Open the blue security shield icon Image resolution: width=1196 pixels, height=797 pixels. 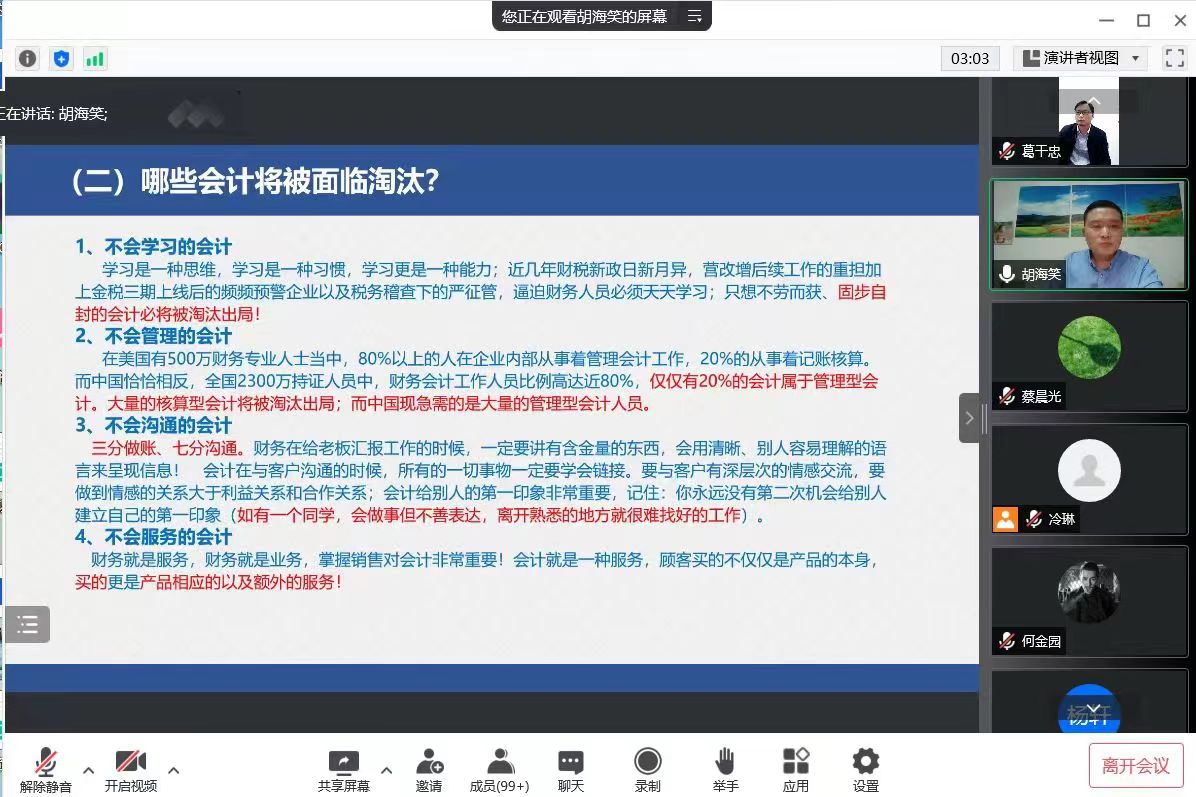click(62, 59)
